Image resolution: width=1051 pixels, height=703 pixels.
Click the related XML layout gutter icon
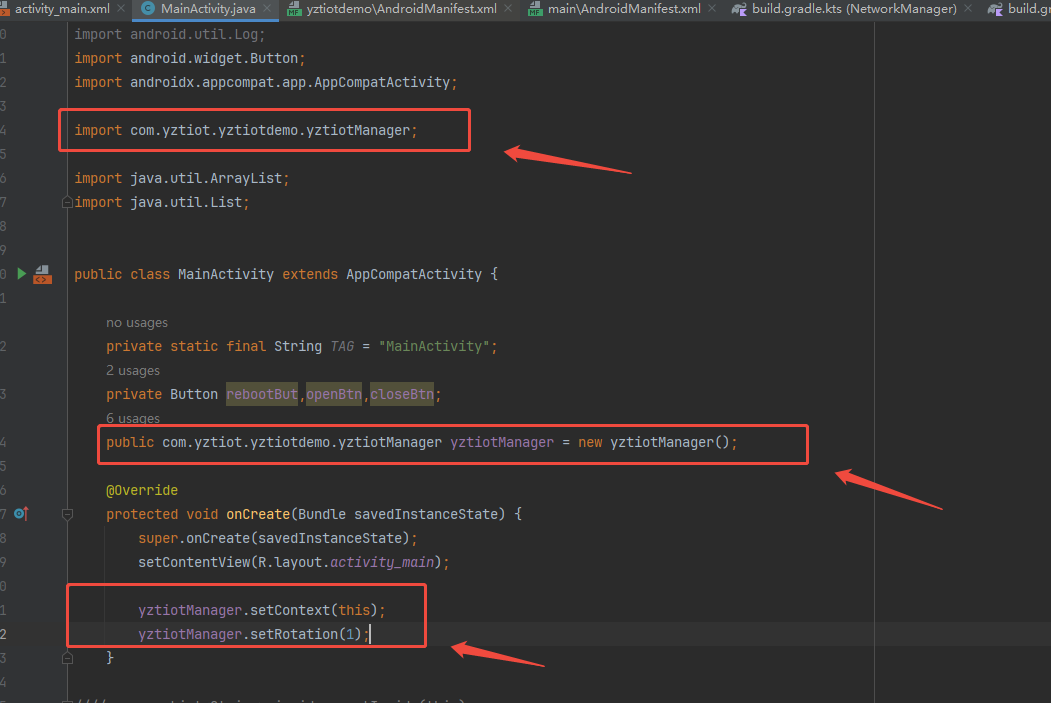[42, 274]
